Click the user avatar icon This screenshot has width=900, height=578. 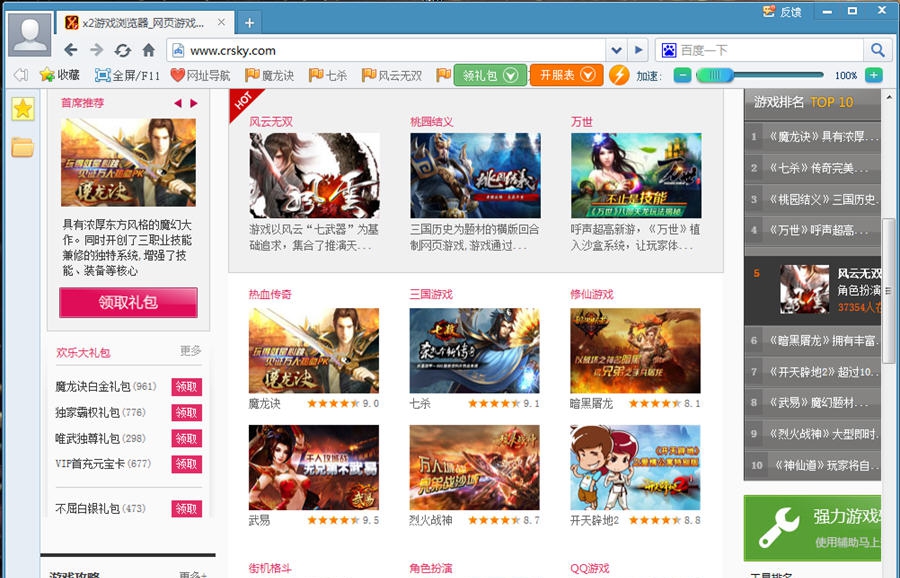click(29, 34)
